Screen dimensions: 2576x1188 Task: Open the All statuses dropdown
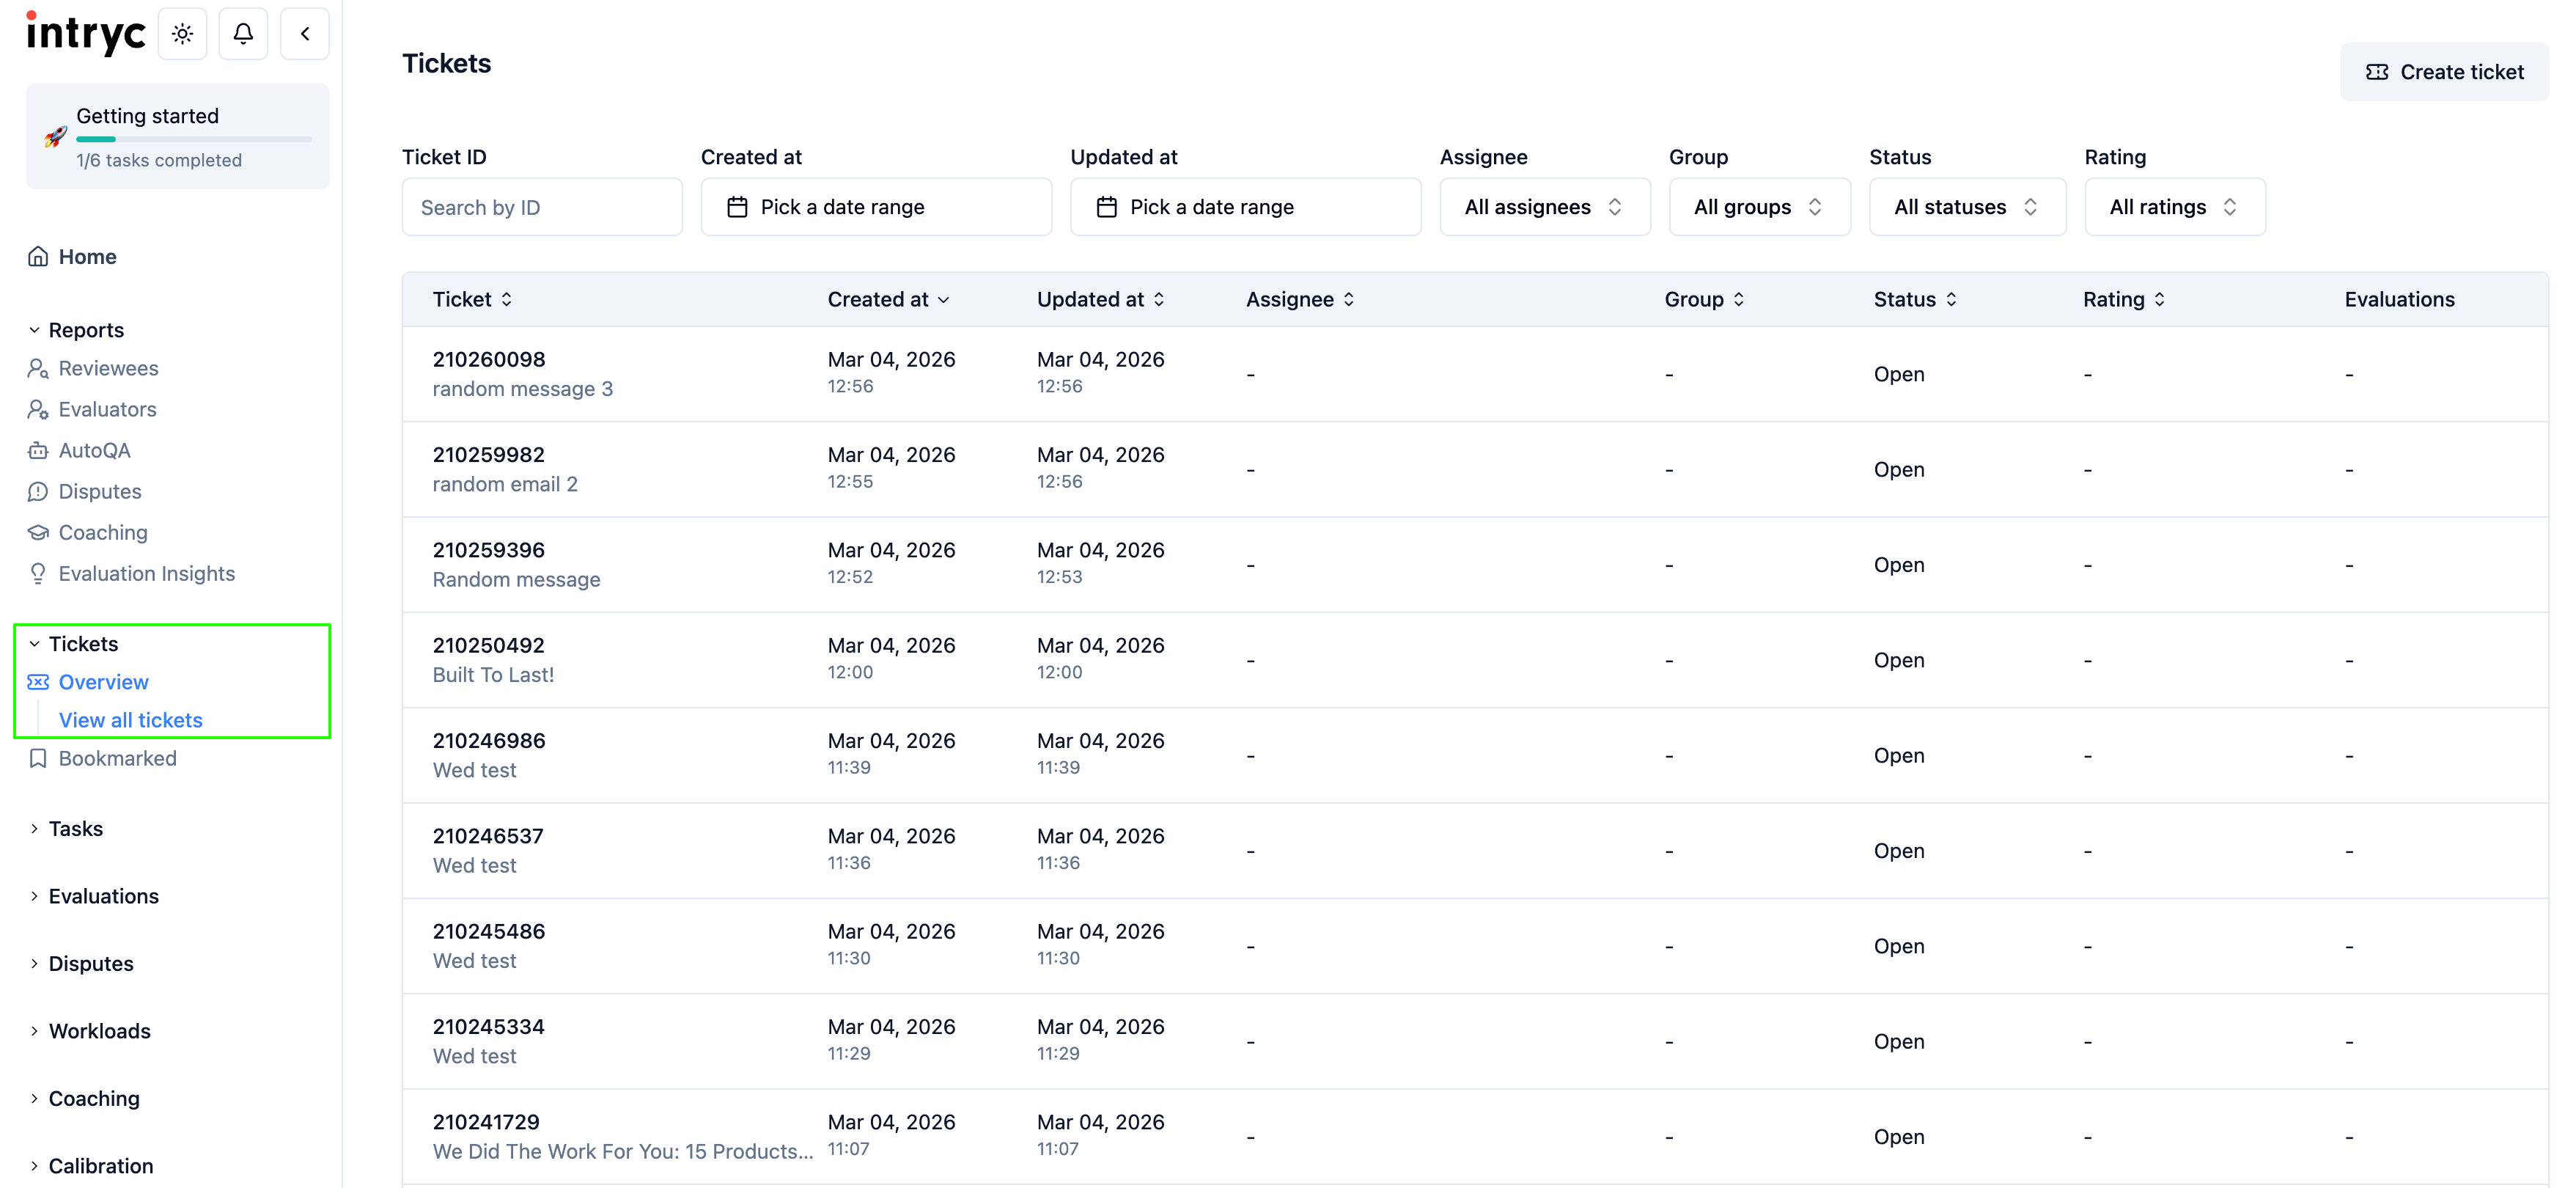coord(1966,207)
